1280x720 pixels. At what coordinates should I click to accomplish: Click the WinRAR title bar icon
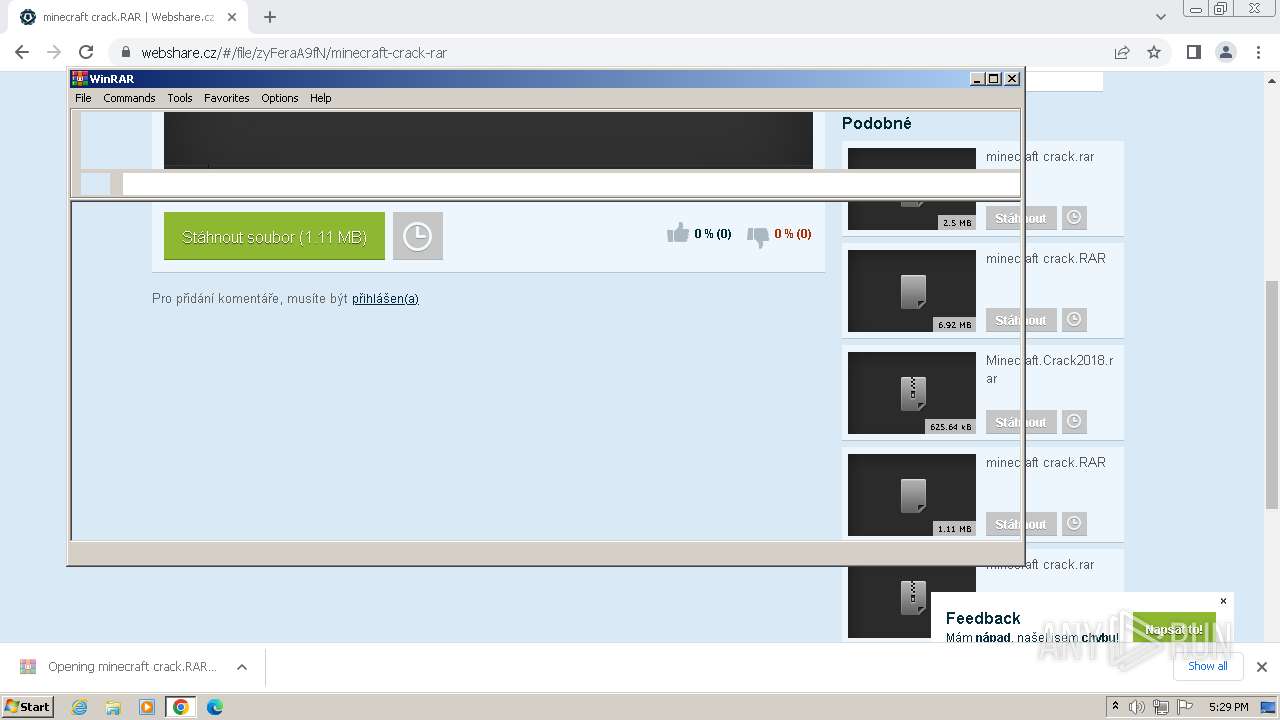point(80,78)
